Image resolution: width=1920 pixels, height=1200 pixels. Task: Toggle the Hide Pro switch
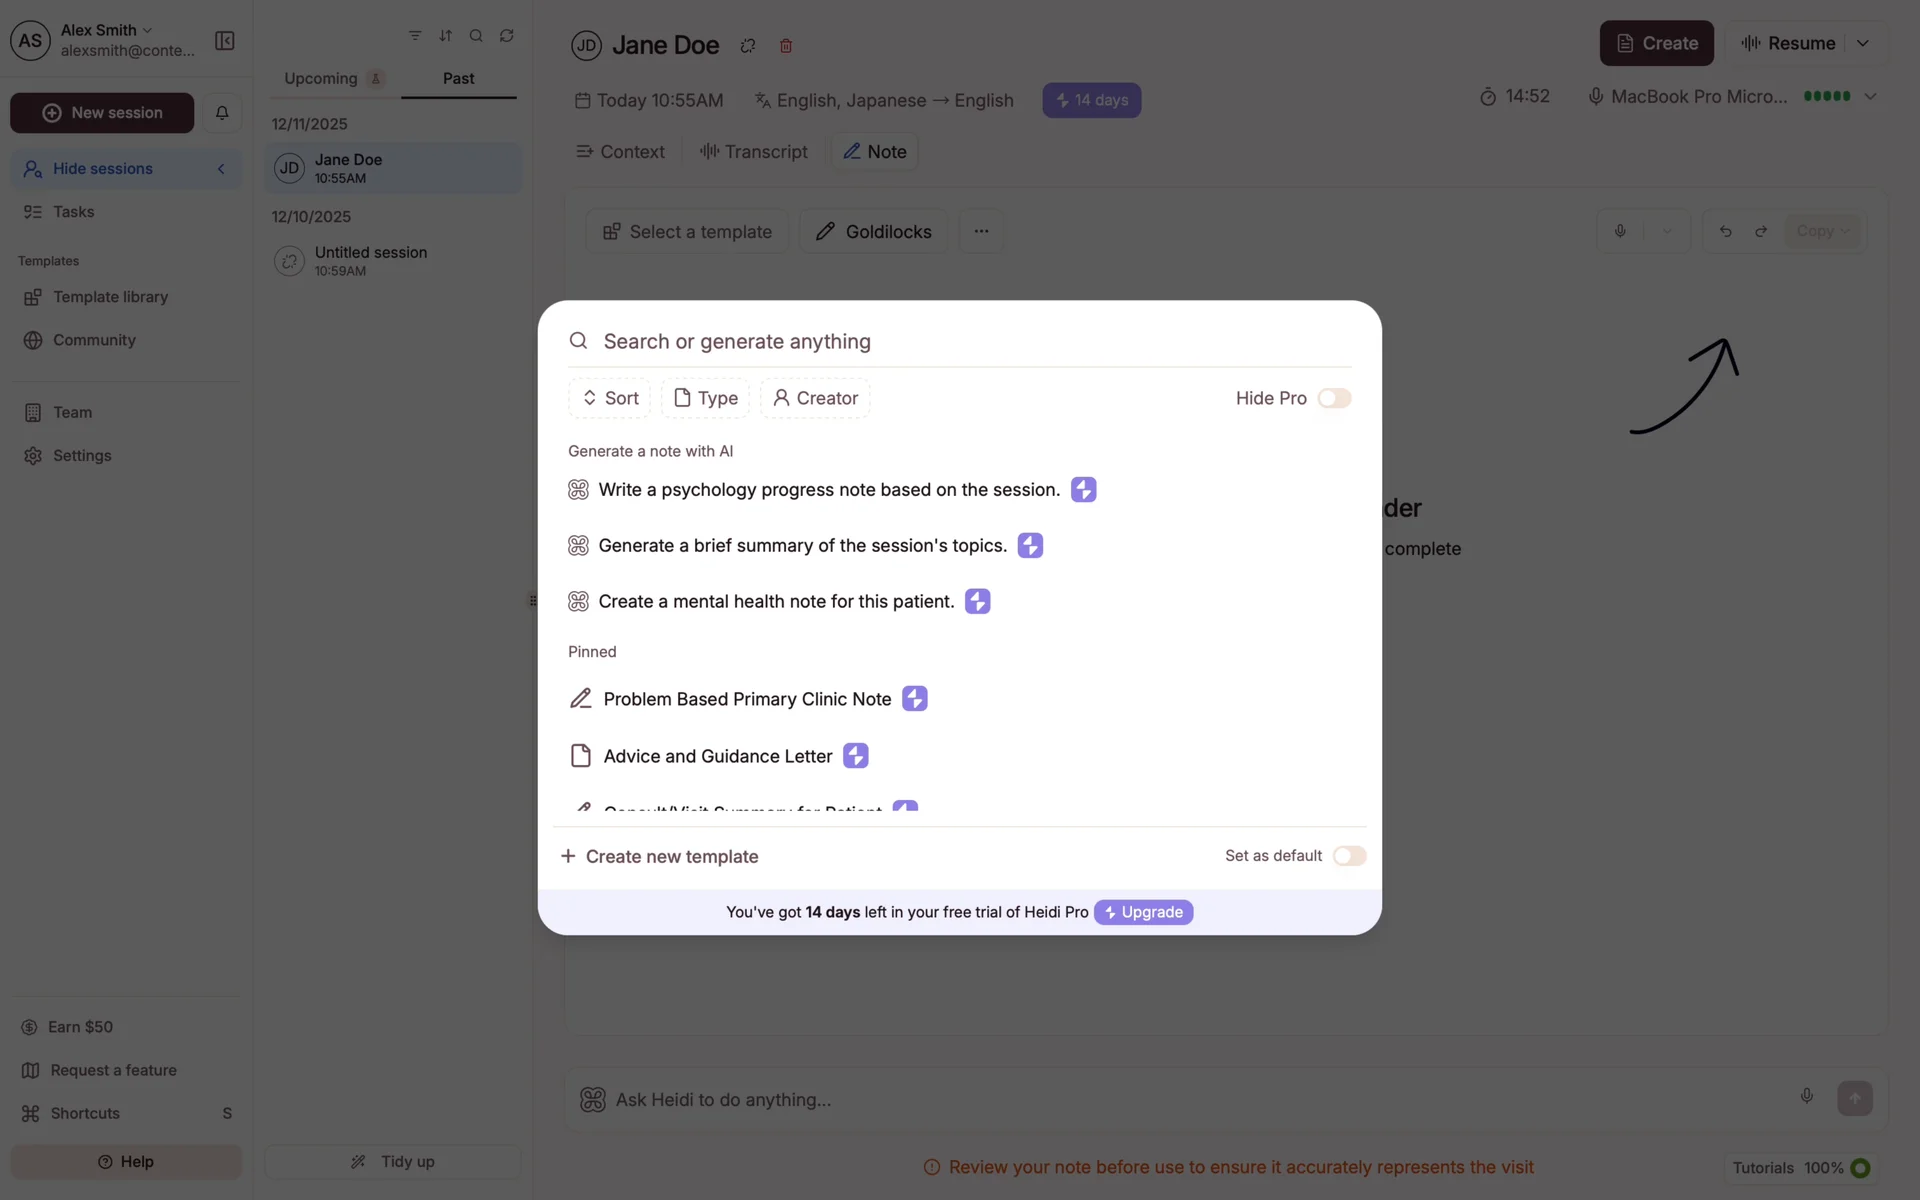tap(1334, 398)
